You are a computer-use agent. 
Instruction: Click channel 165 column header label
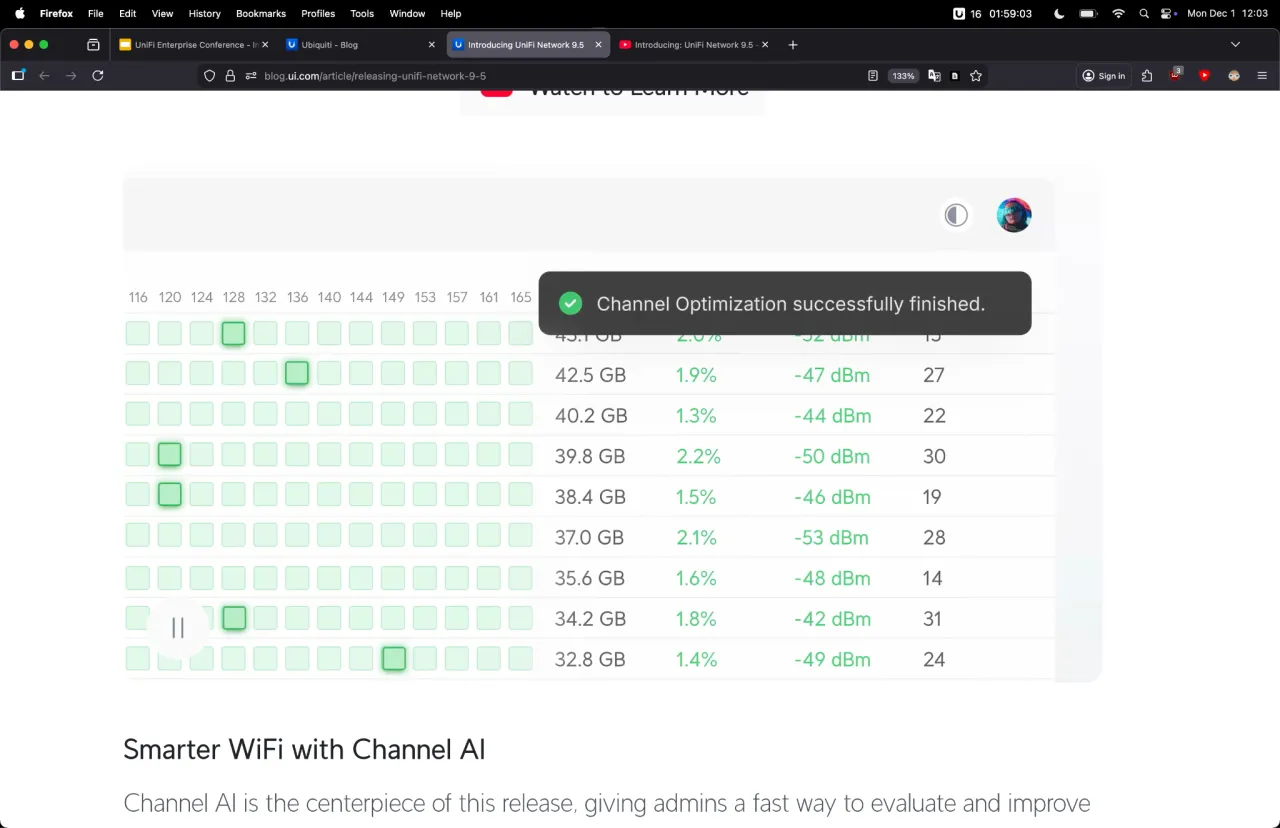pyautogui.click(x=521, y=297)
